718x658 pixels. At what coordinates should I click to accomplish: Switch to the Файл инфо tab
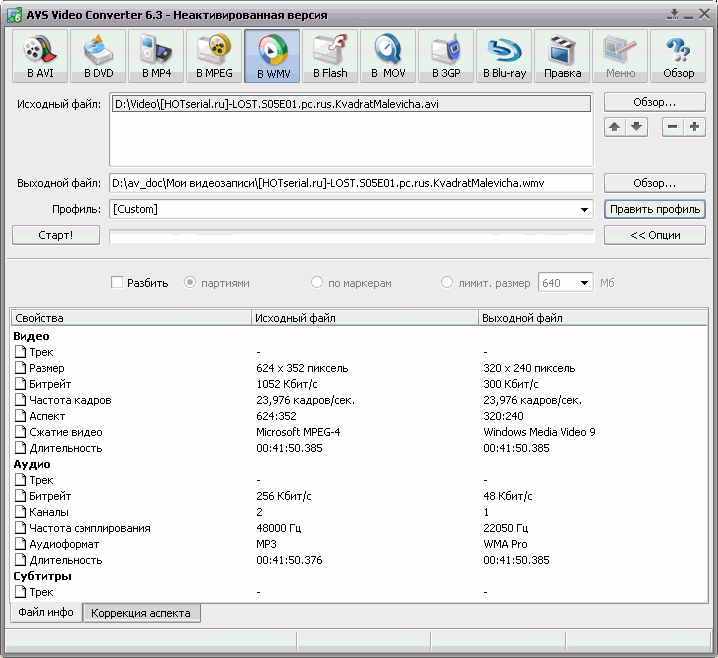click(x=46, y=612)
